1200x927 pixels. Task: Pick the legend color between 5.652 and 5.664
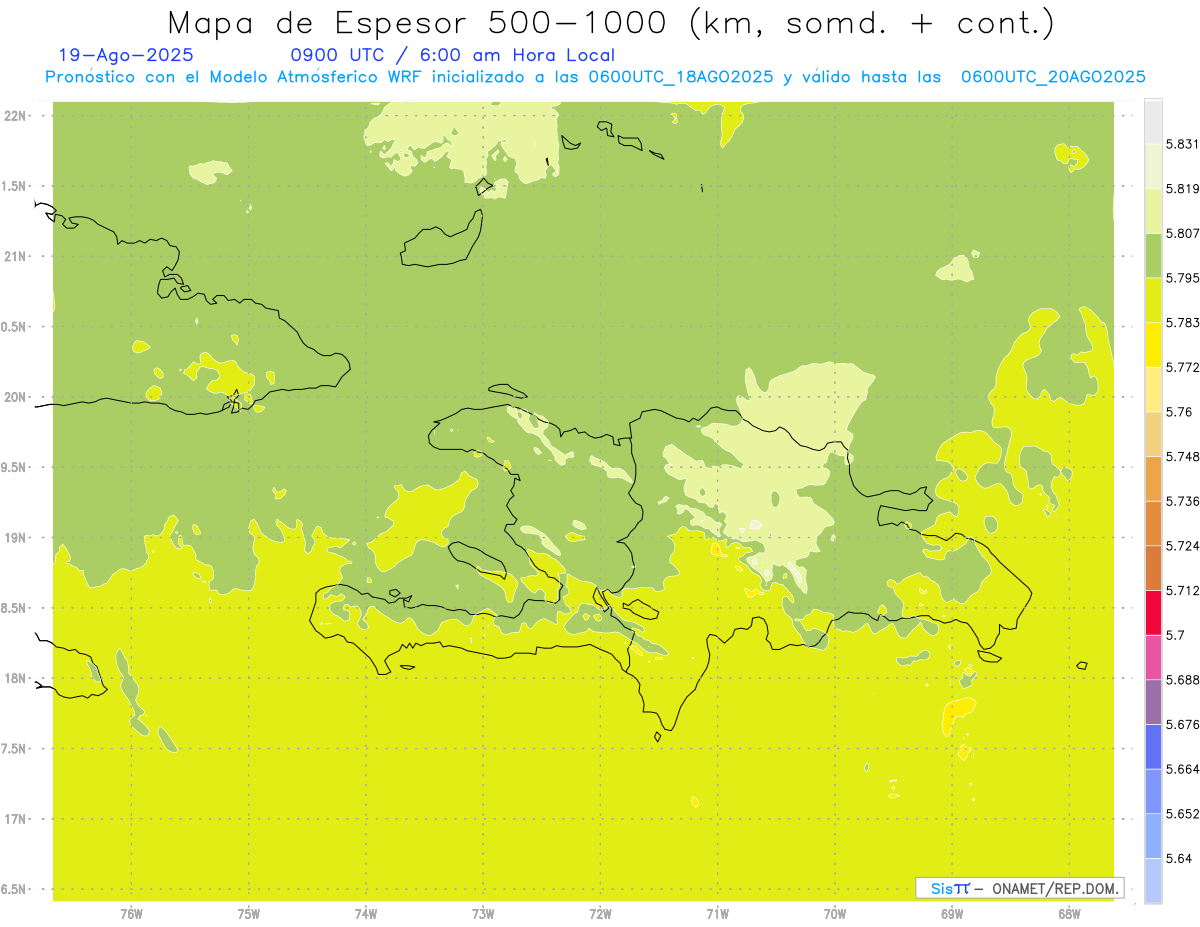point(1153,791)
